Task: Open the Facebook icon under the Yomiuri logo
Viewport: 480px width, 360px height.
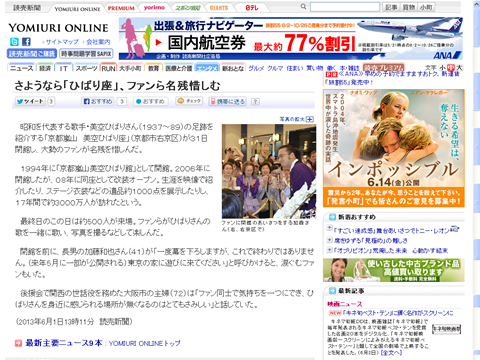Action: tap(26, 42)
